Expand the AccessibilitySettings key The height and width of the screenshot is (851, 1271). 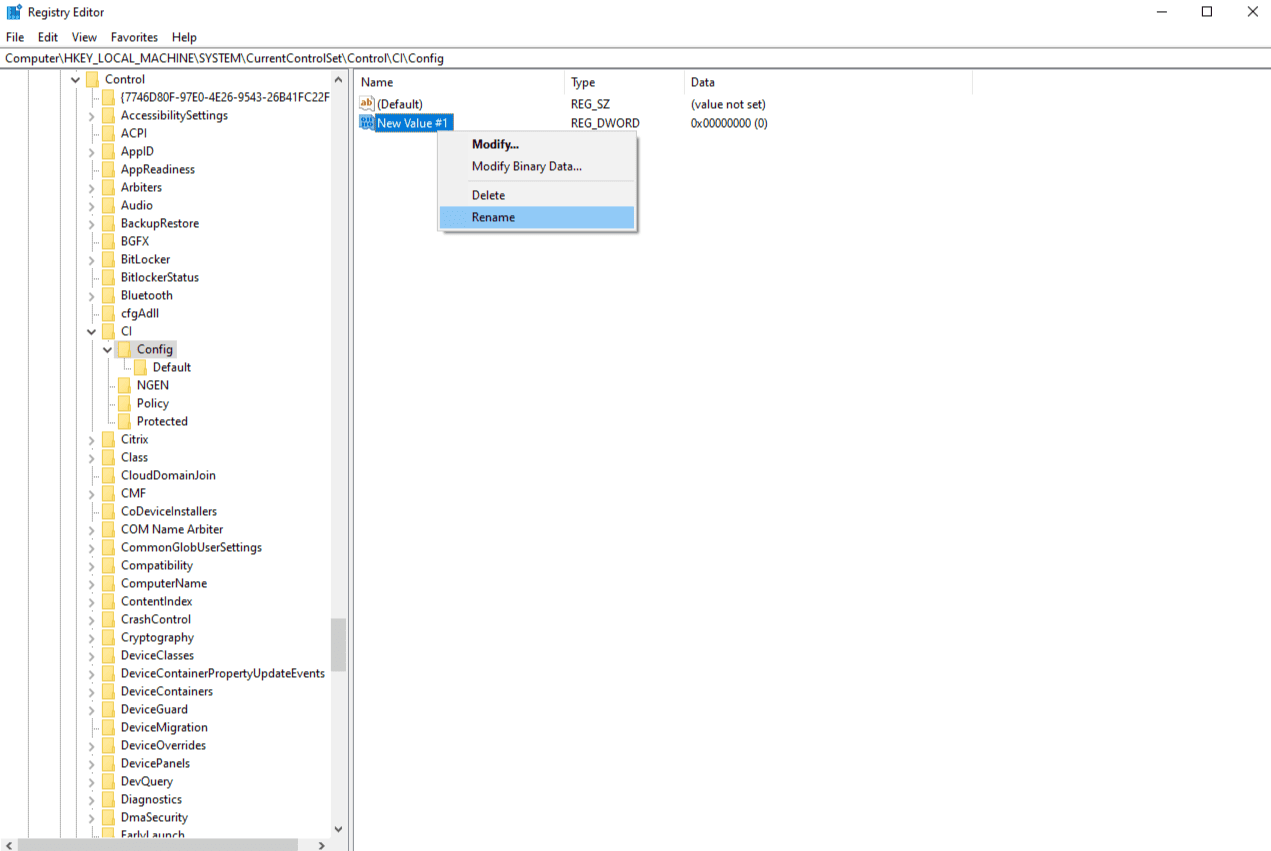click(91, 115)
